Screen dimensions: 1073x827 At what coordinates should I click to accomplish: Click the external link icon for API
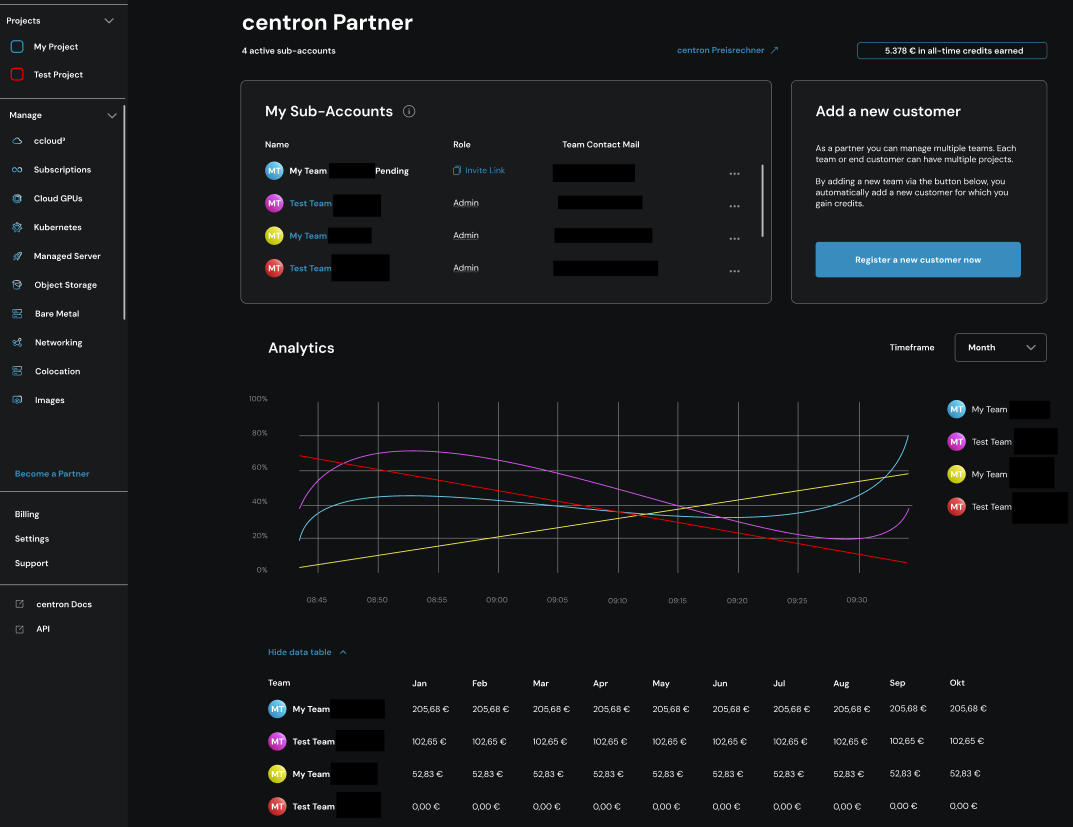(x=20, y=629)
